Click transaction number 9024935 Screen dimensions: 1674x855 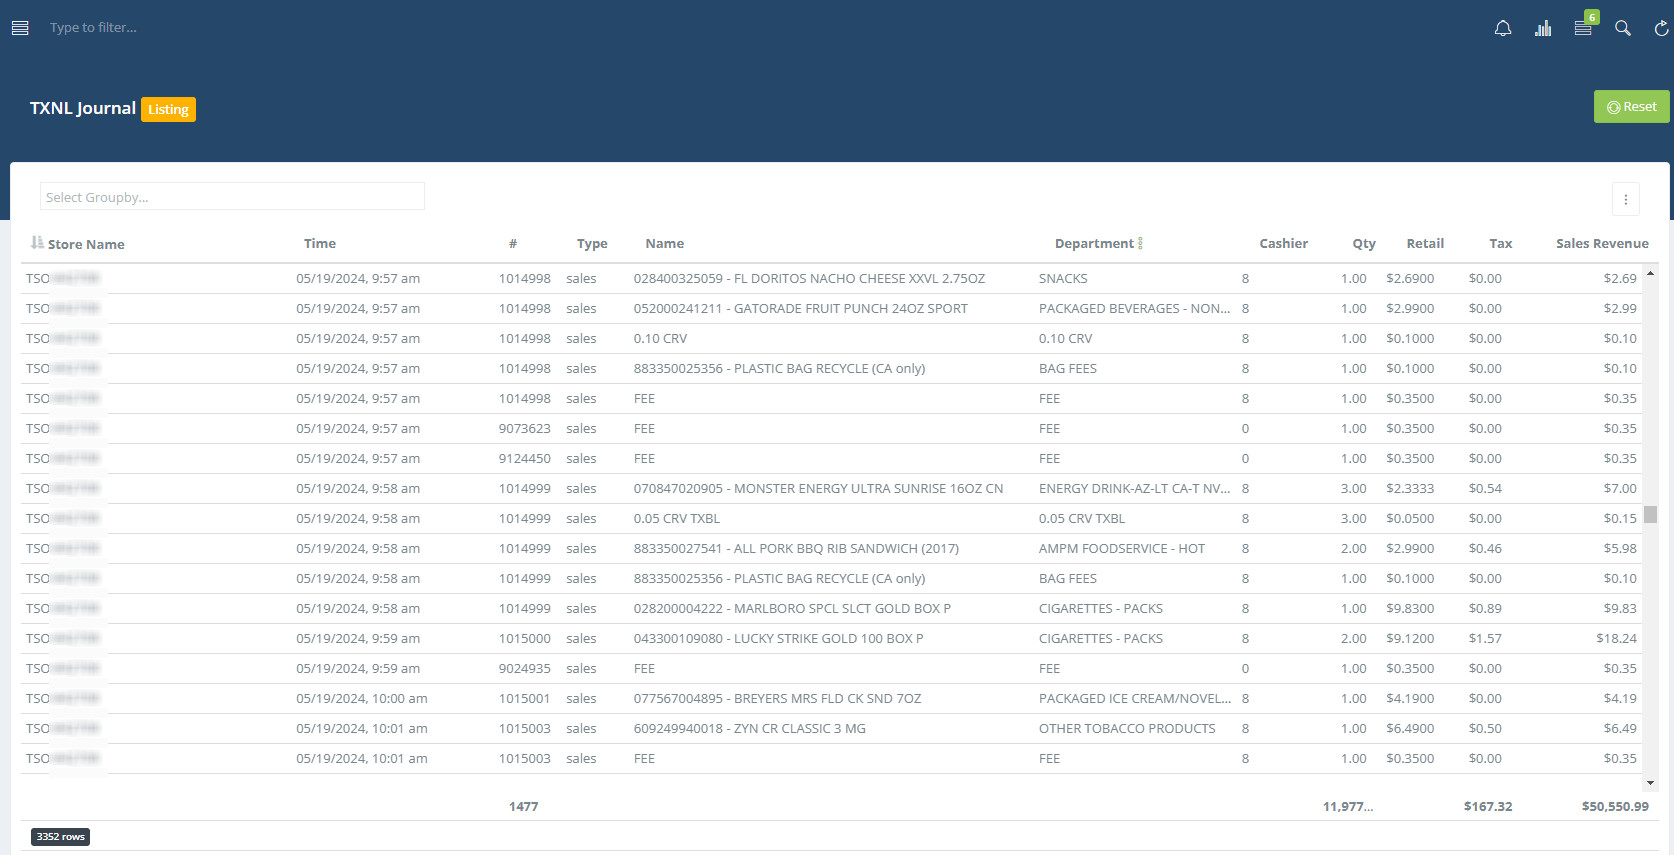click(524, 668)
